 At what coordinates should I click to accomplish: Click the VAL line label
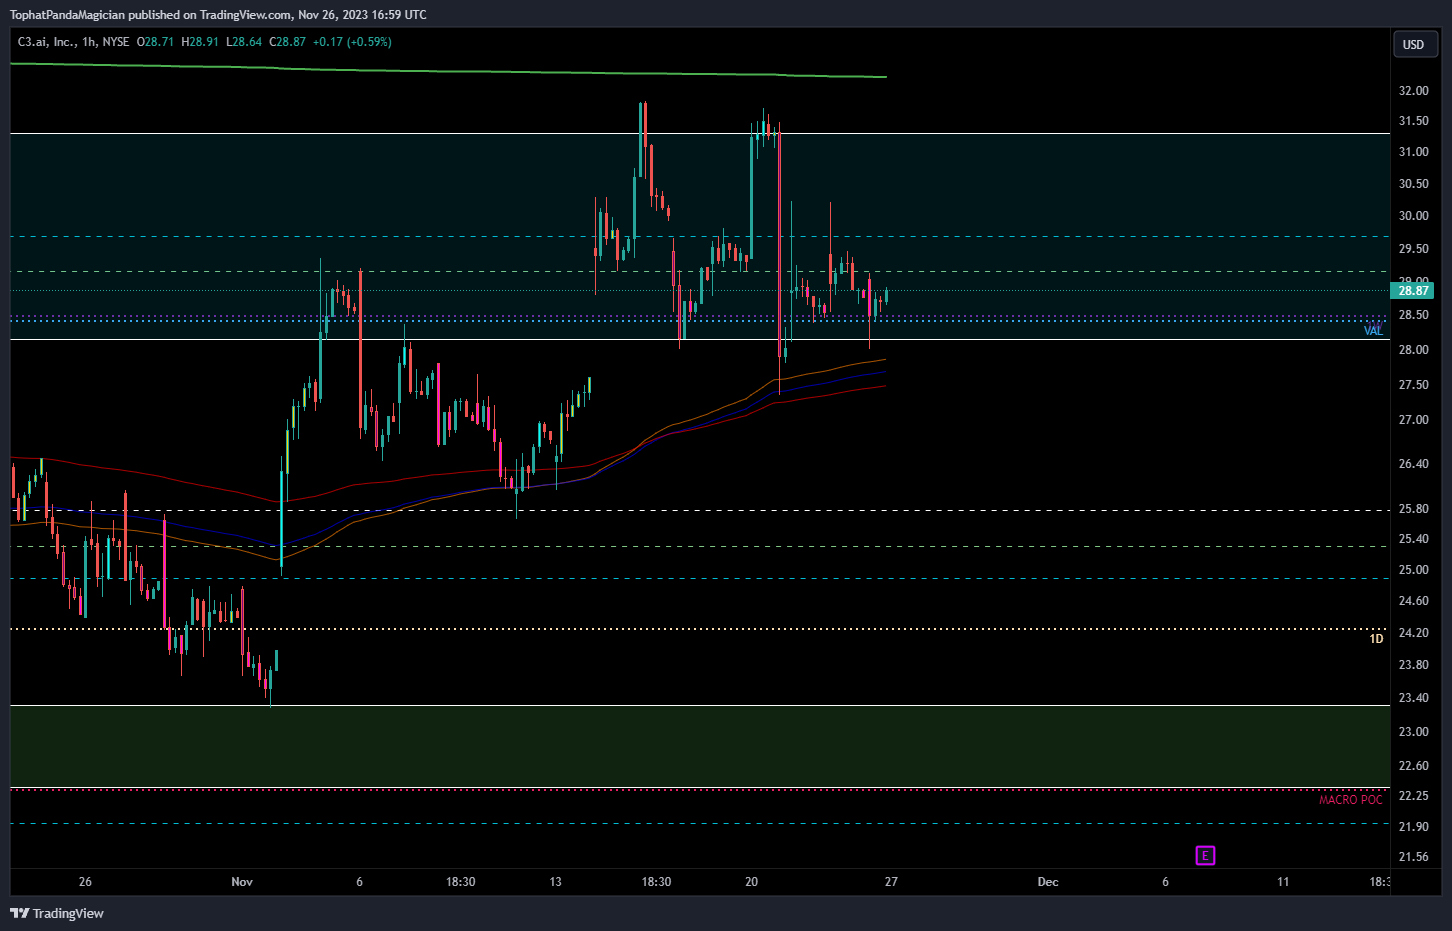click(x=1373, y=331)
